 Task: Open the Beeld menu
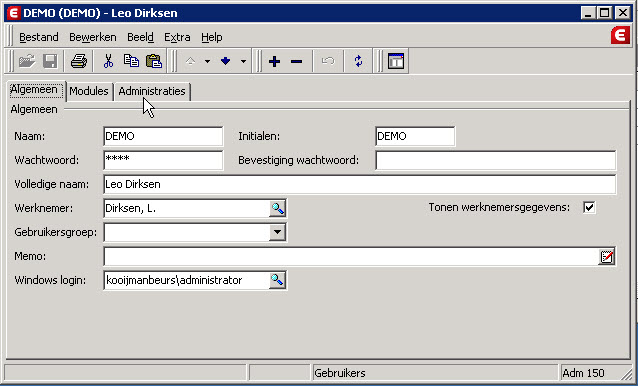tap(140, 37)
